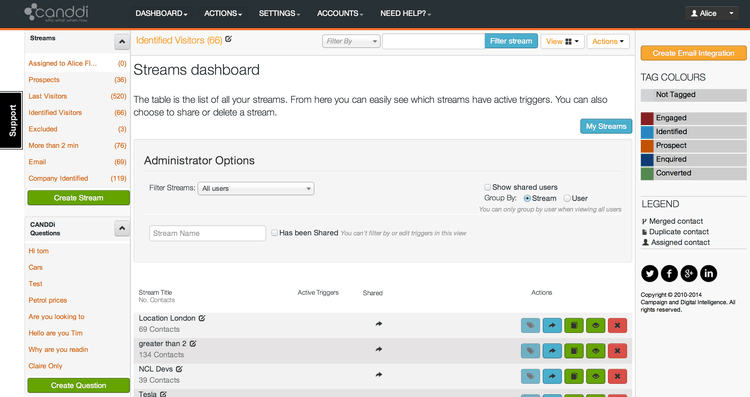The width and height of the screenshot is (750, 397).
Task: Open the Last Visitors stream link
Action: tap(48, 96)
